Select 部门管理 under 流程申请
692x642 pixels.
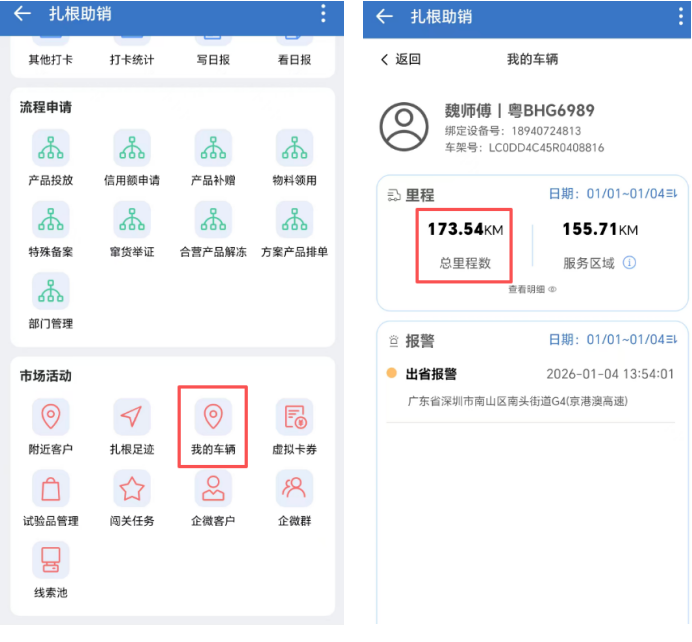50,291
